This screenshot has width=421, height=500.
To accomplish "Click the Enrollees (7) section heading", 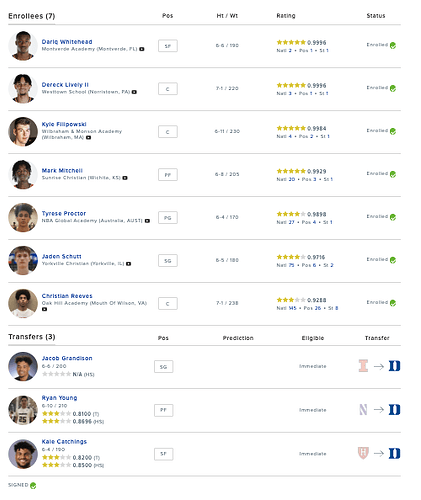I will [32, 16].
